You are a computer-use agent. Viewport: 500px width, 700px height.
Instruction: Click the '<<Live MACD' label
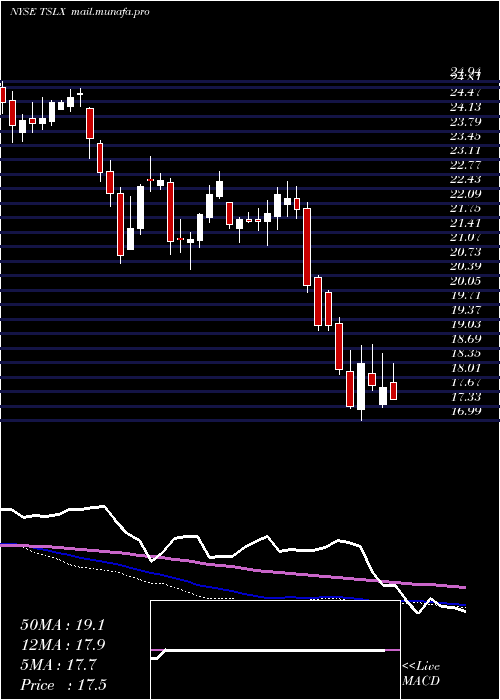[421, 674]
